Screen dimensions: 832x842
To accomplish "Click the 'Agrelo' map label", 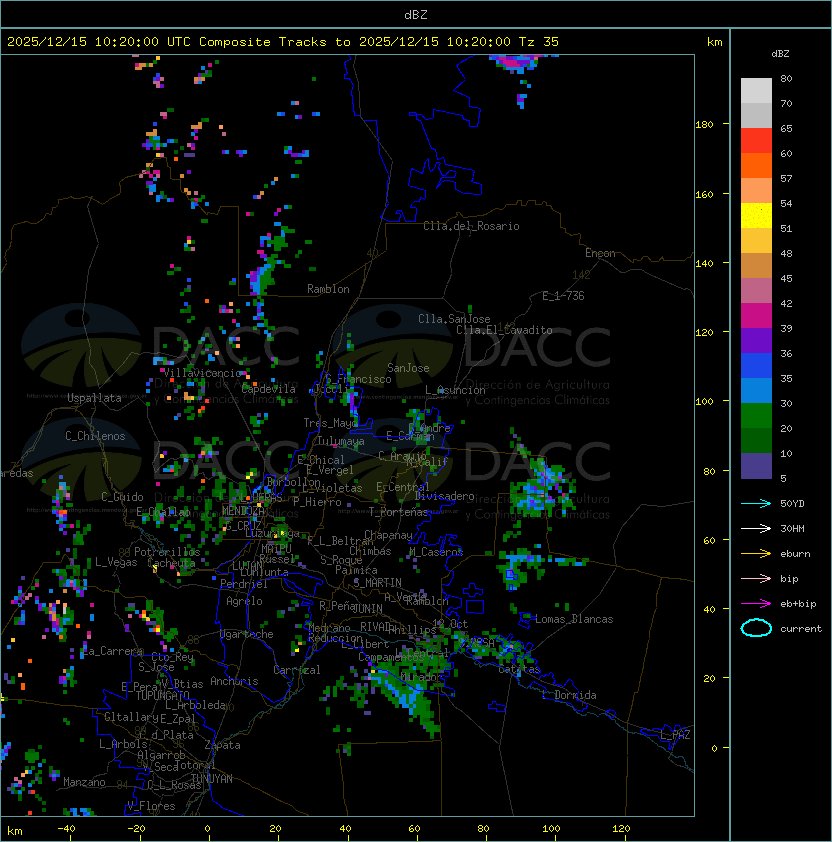I will [x=244, y=601].
